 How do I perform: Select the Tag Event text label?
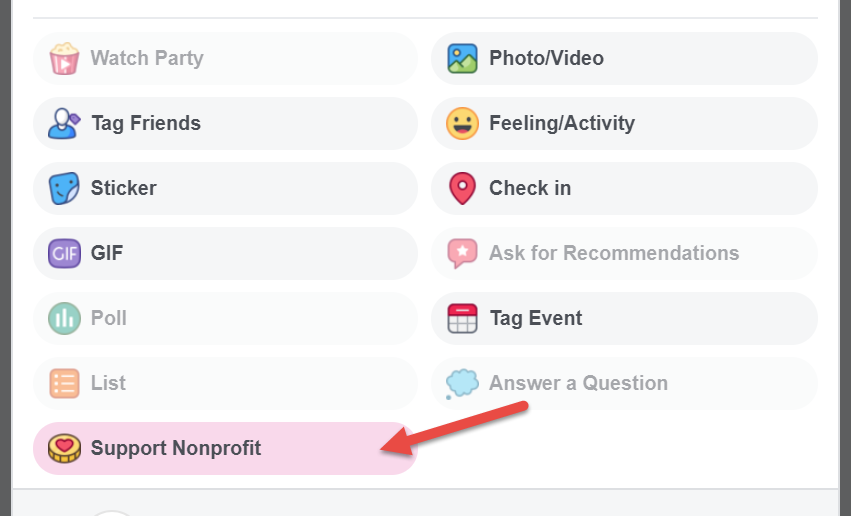coord(536,318)
